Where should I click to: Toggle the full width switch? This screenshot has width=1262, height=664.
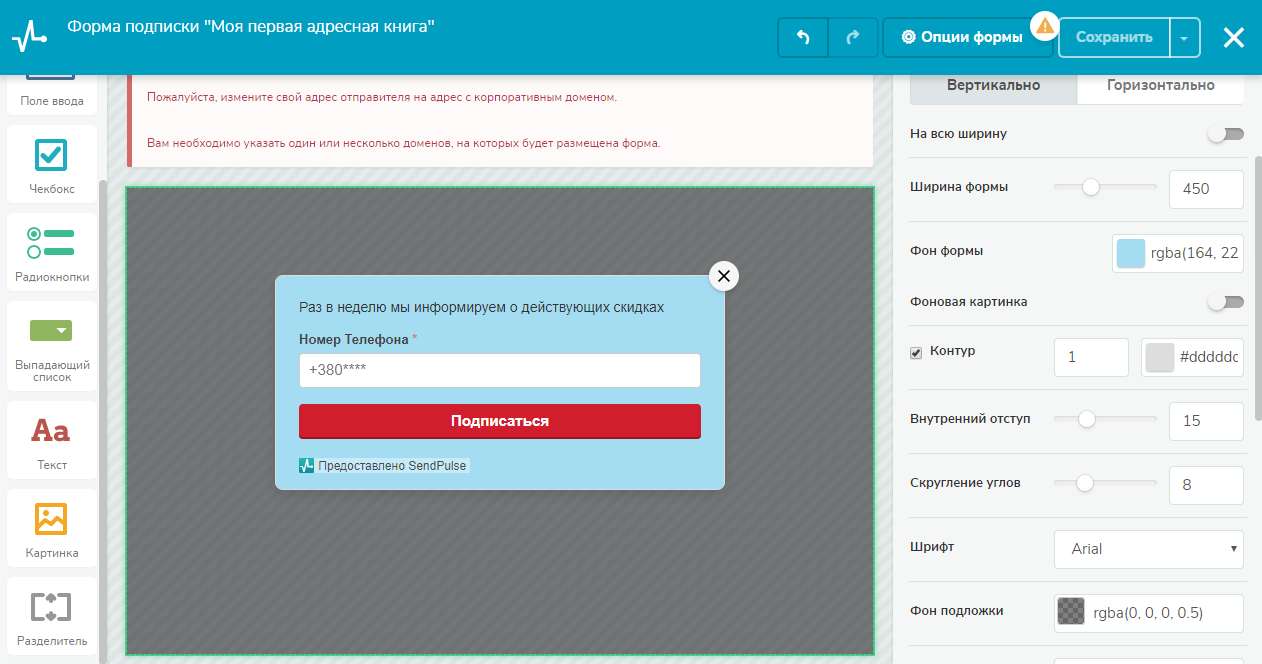click(x=1226, y=134)
